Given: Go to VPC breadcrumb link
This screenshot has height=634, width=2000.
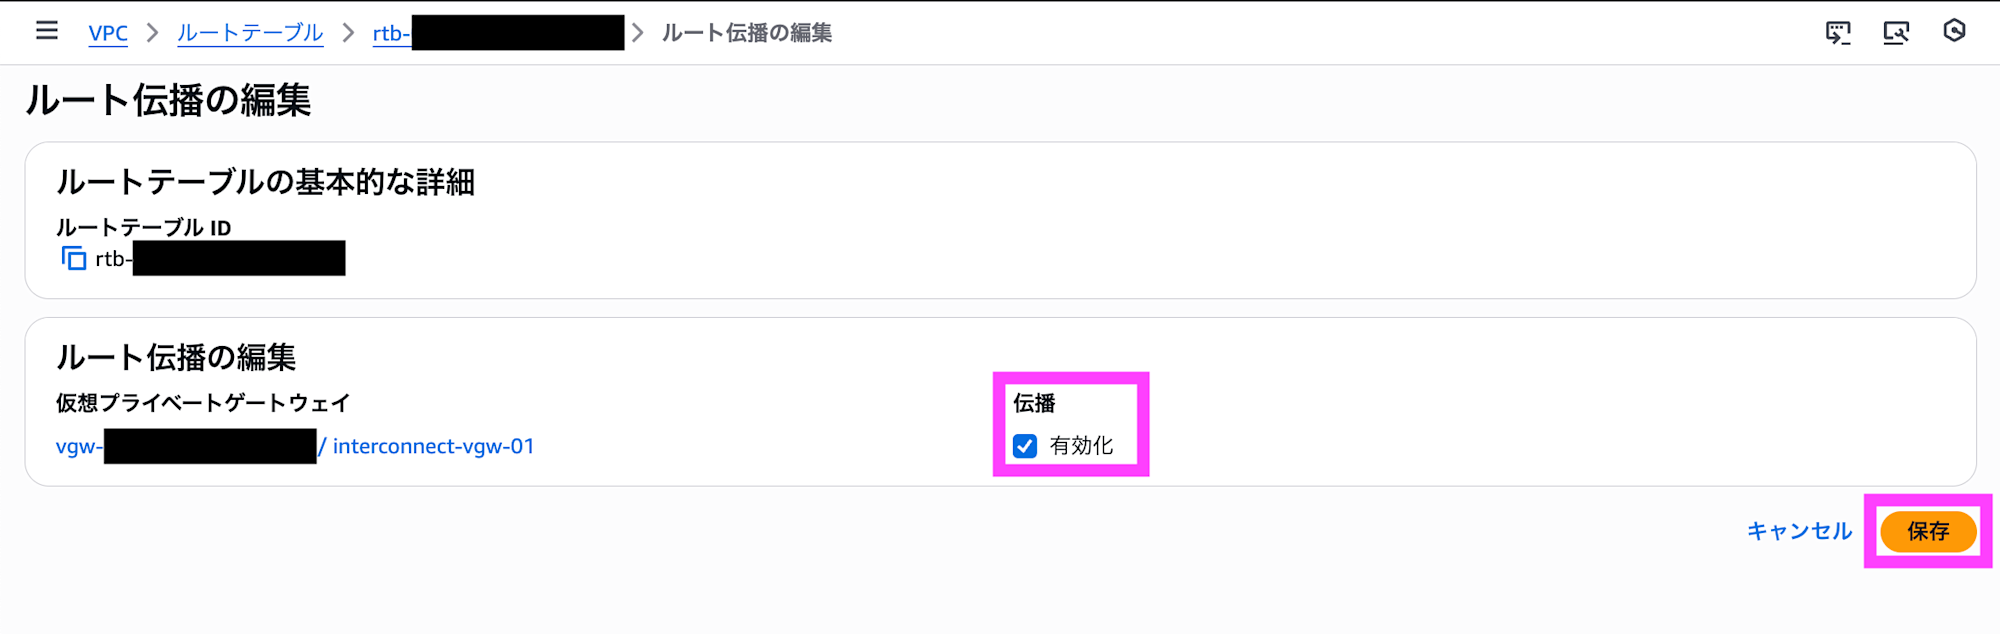Looking at the screenshot, I should pyautogui.click(x=108, y=33).
